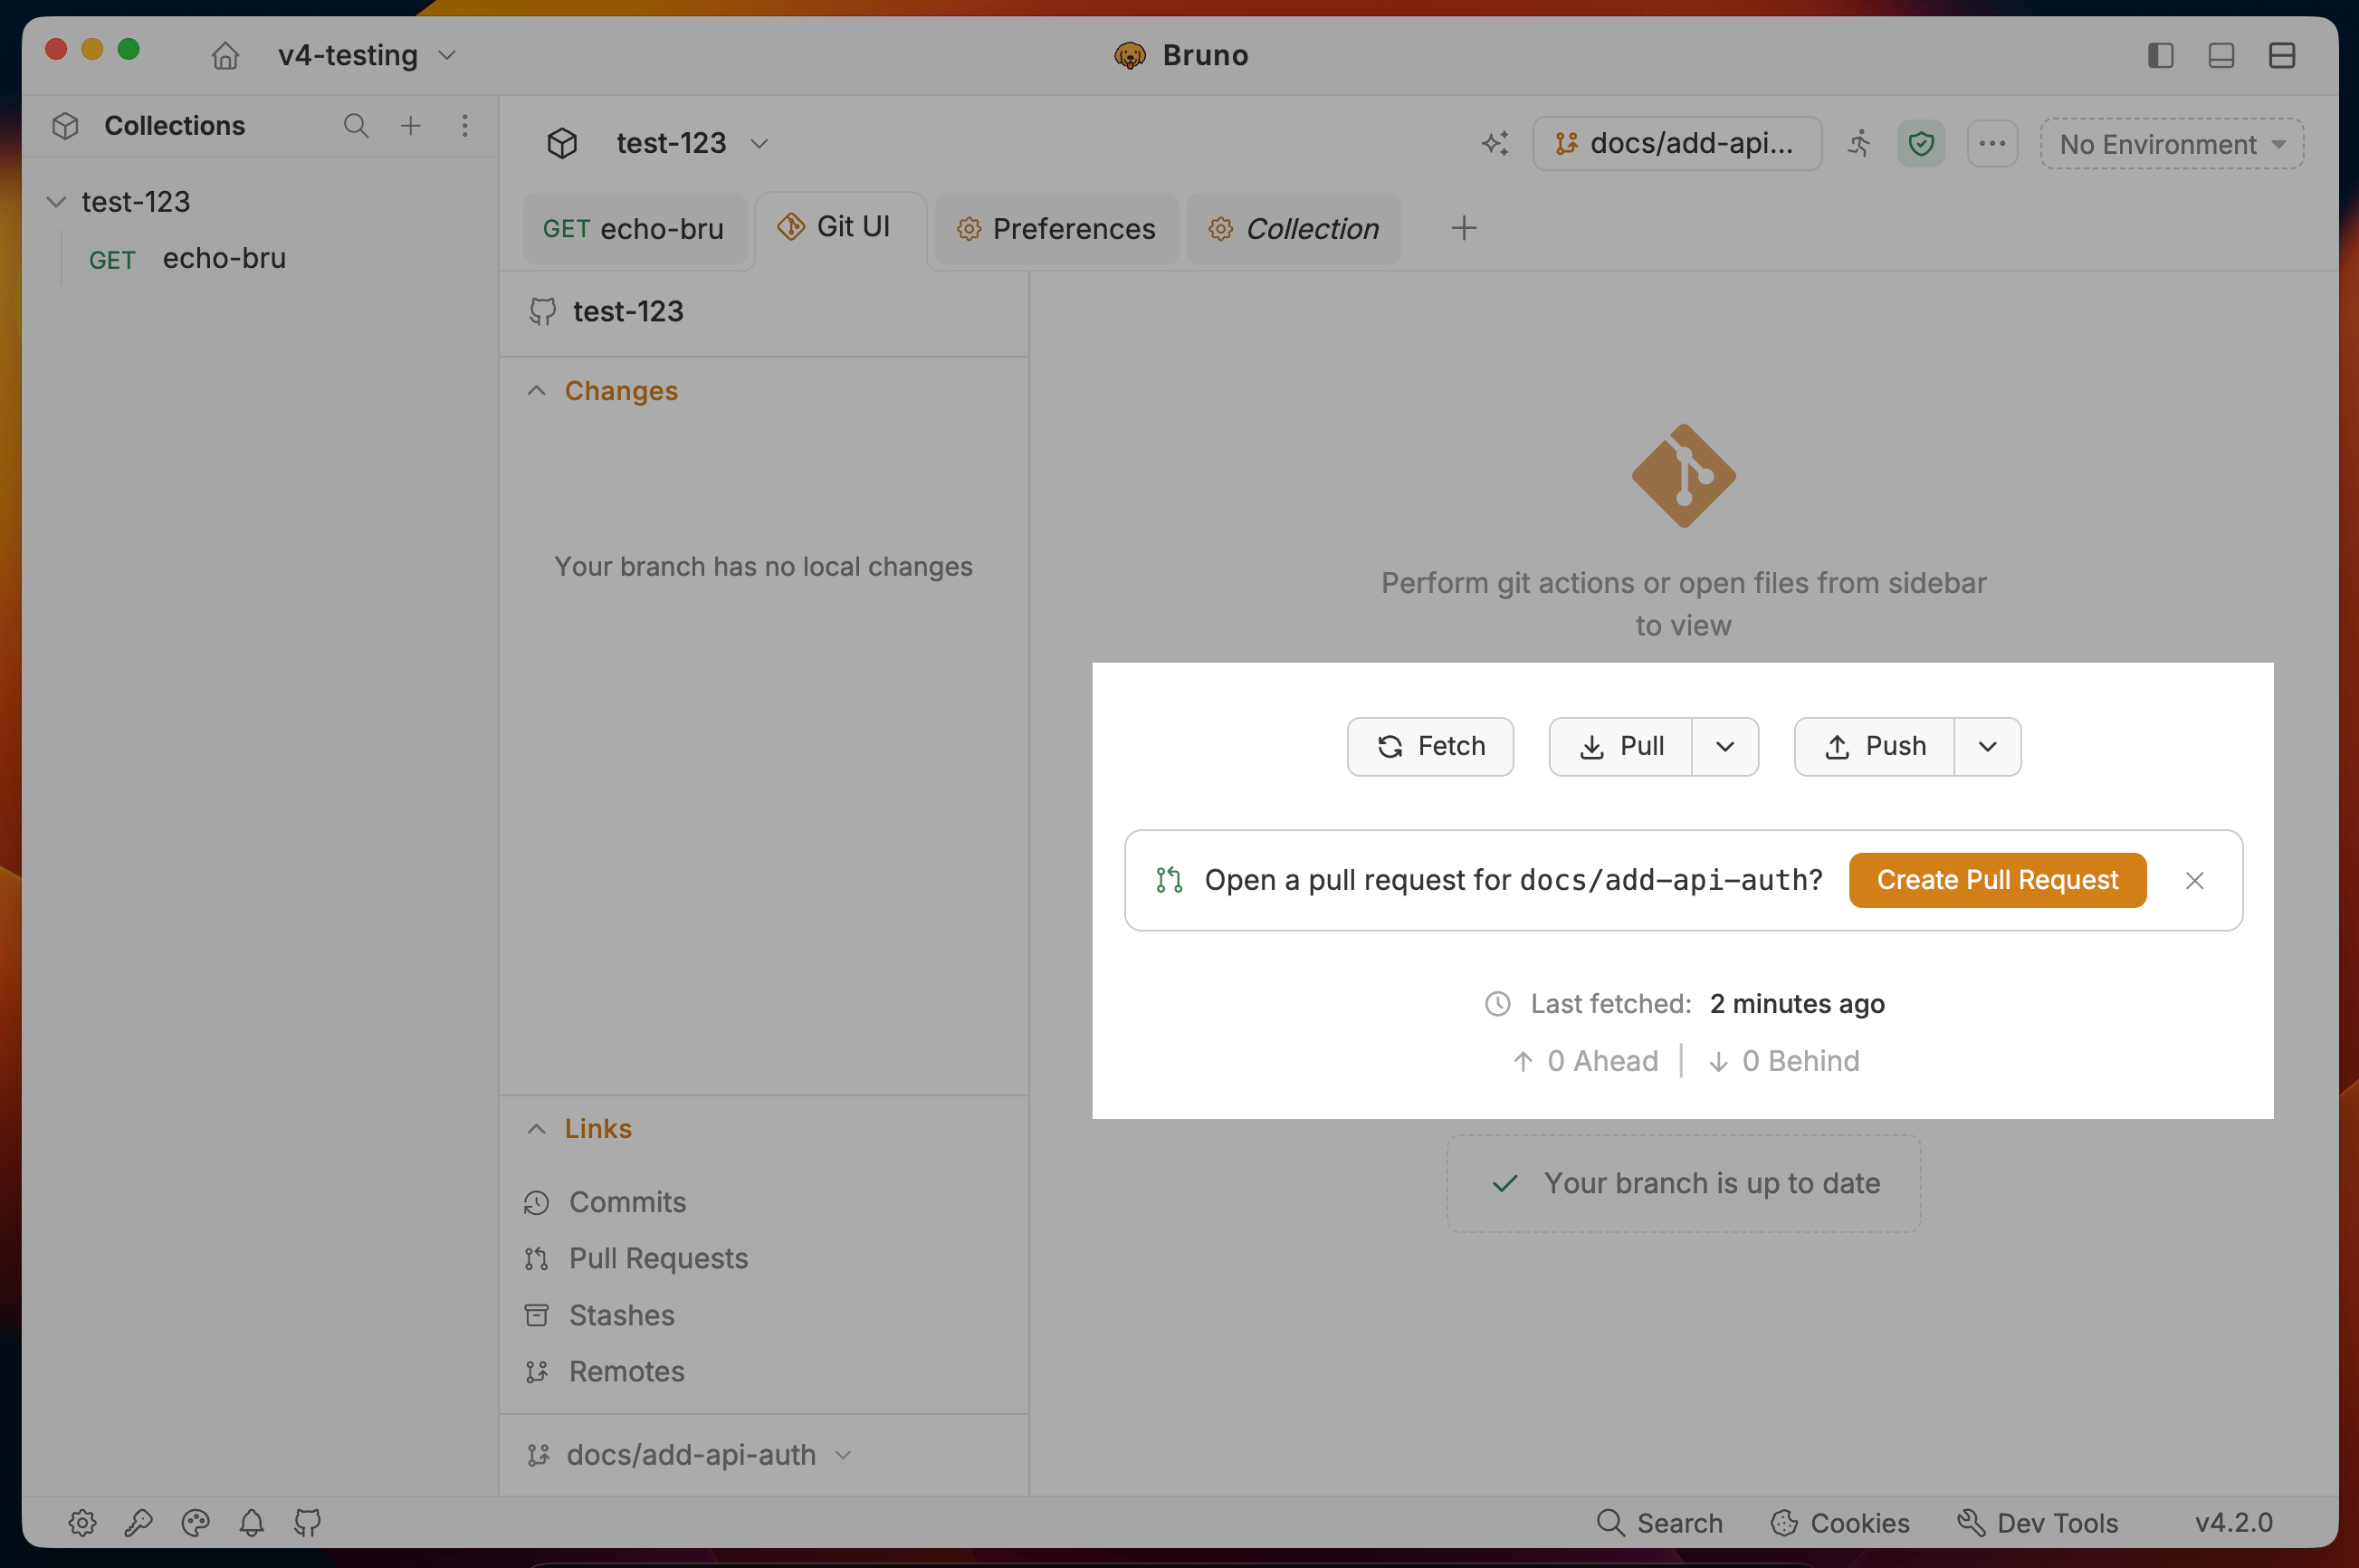The height and width of the screenshot is (1568, 2359).
Task: Open Dev Tools in the status bar
Action: tap(2038, 1523)
